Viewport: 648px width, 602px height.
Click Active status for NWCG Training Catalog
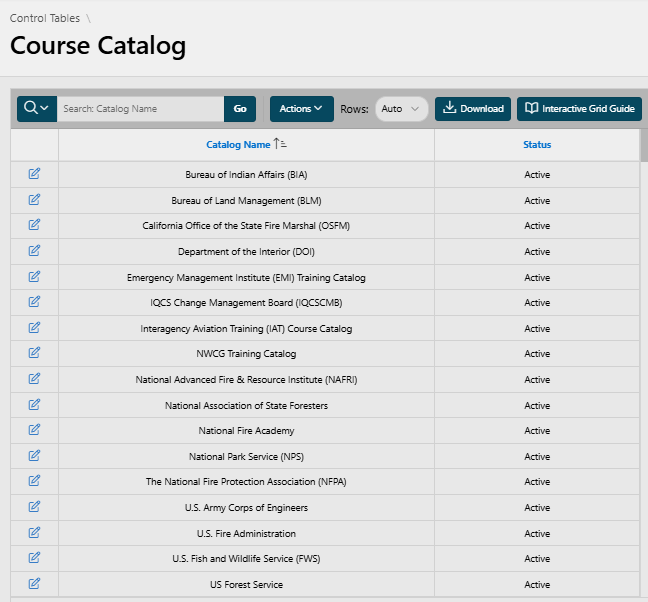(x=537, y=354)
